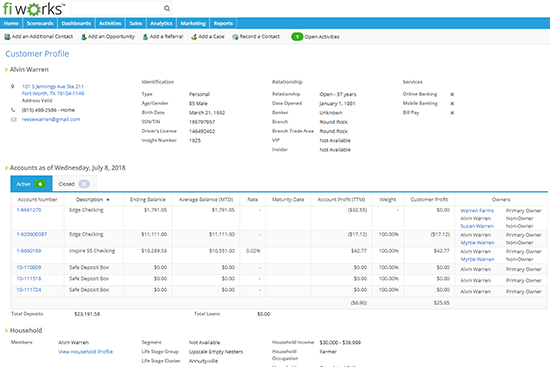Screen dimensions: 550x367
Task: Click the Record a Contact icon
Action: click(235, 36)
